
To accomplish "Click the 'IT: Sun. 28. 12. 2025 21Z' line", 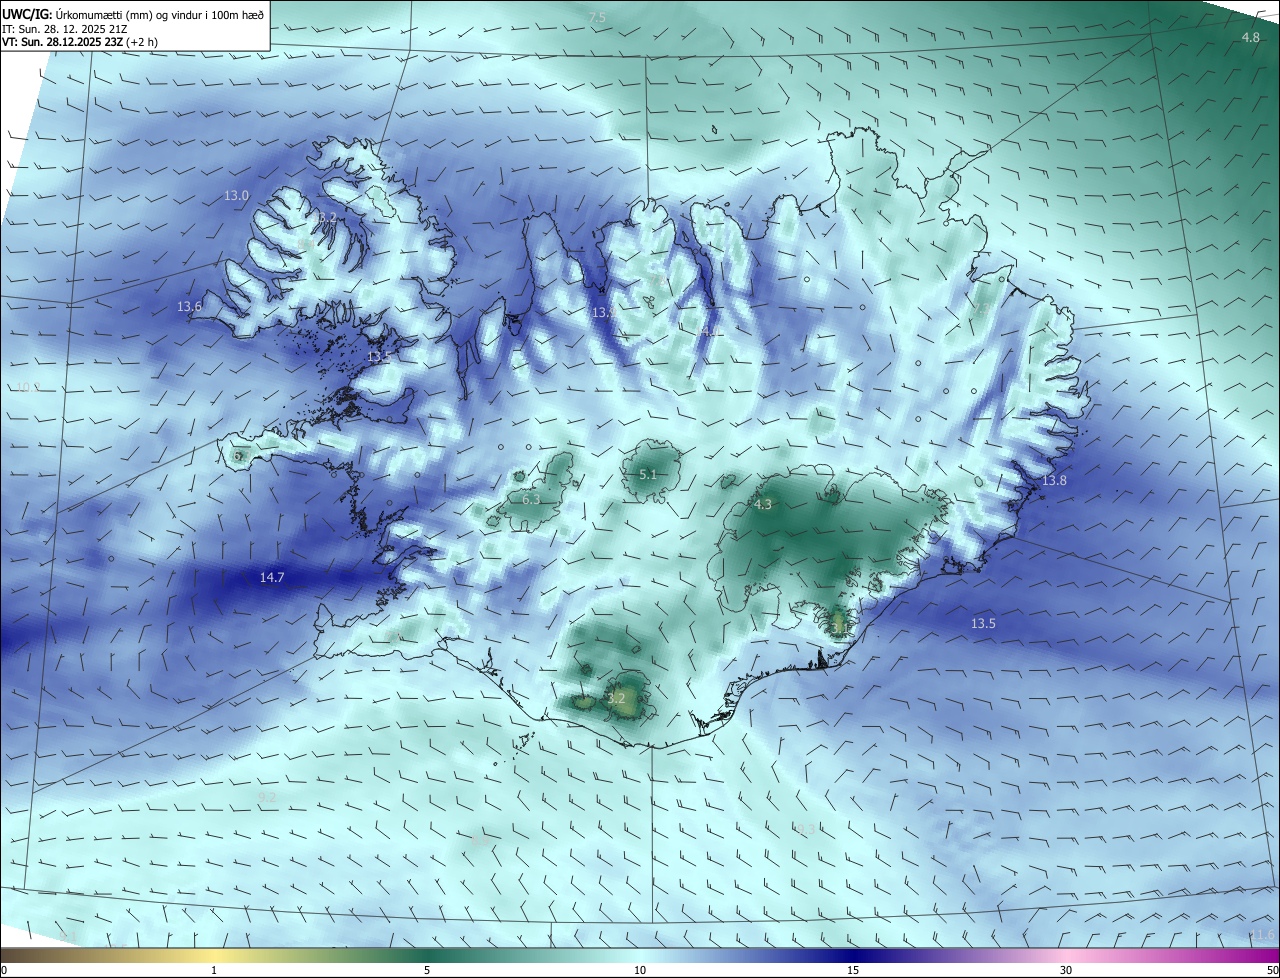I will (65, 29).
